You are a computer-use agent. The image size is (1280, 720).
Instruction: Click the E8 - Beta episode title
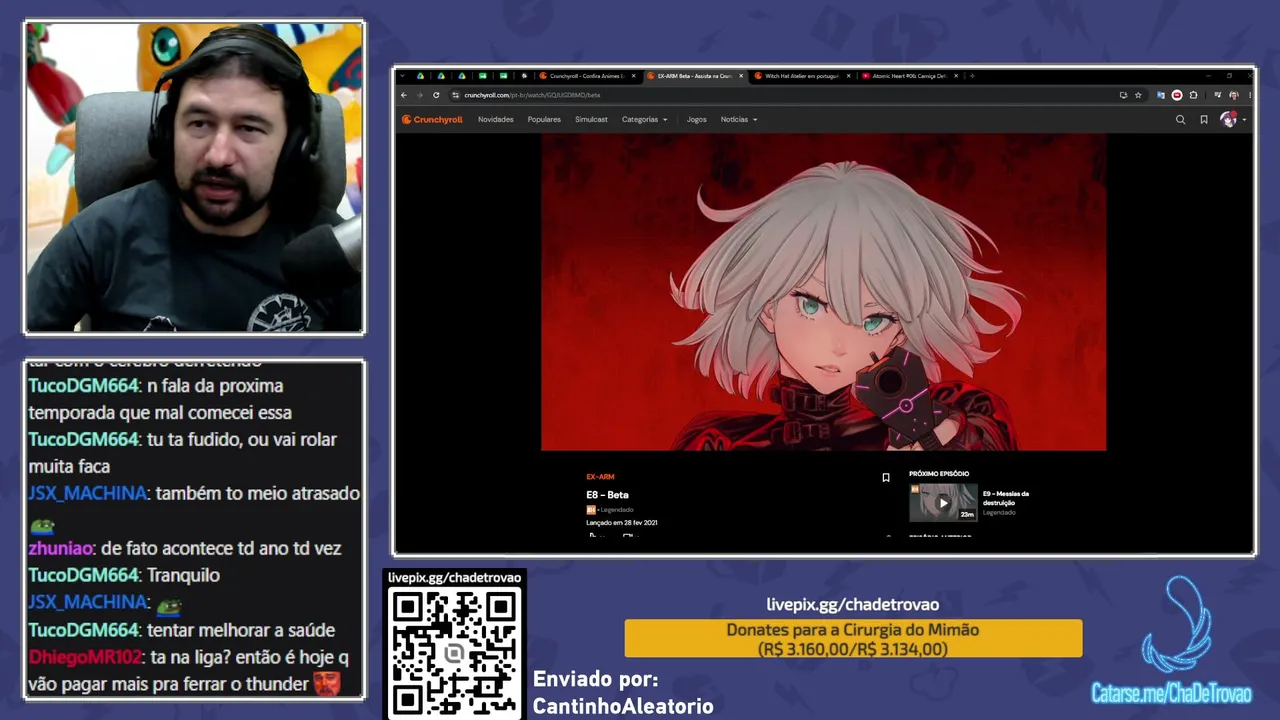click(x=607, y=495)
